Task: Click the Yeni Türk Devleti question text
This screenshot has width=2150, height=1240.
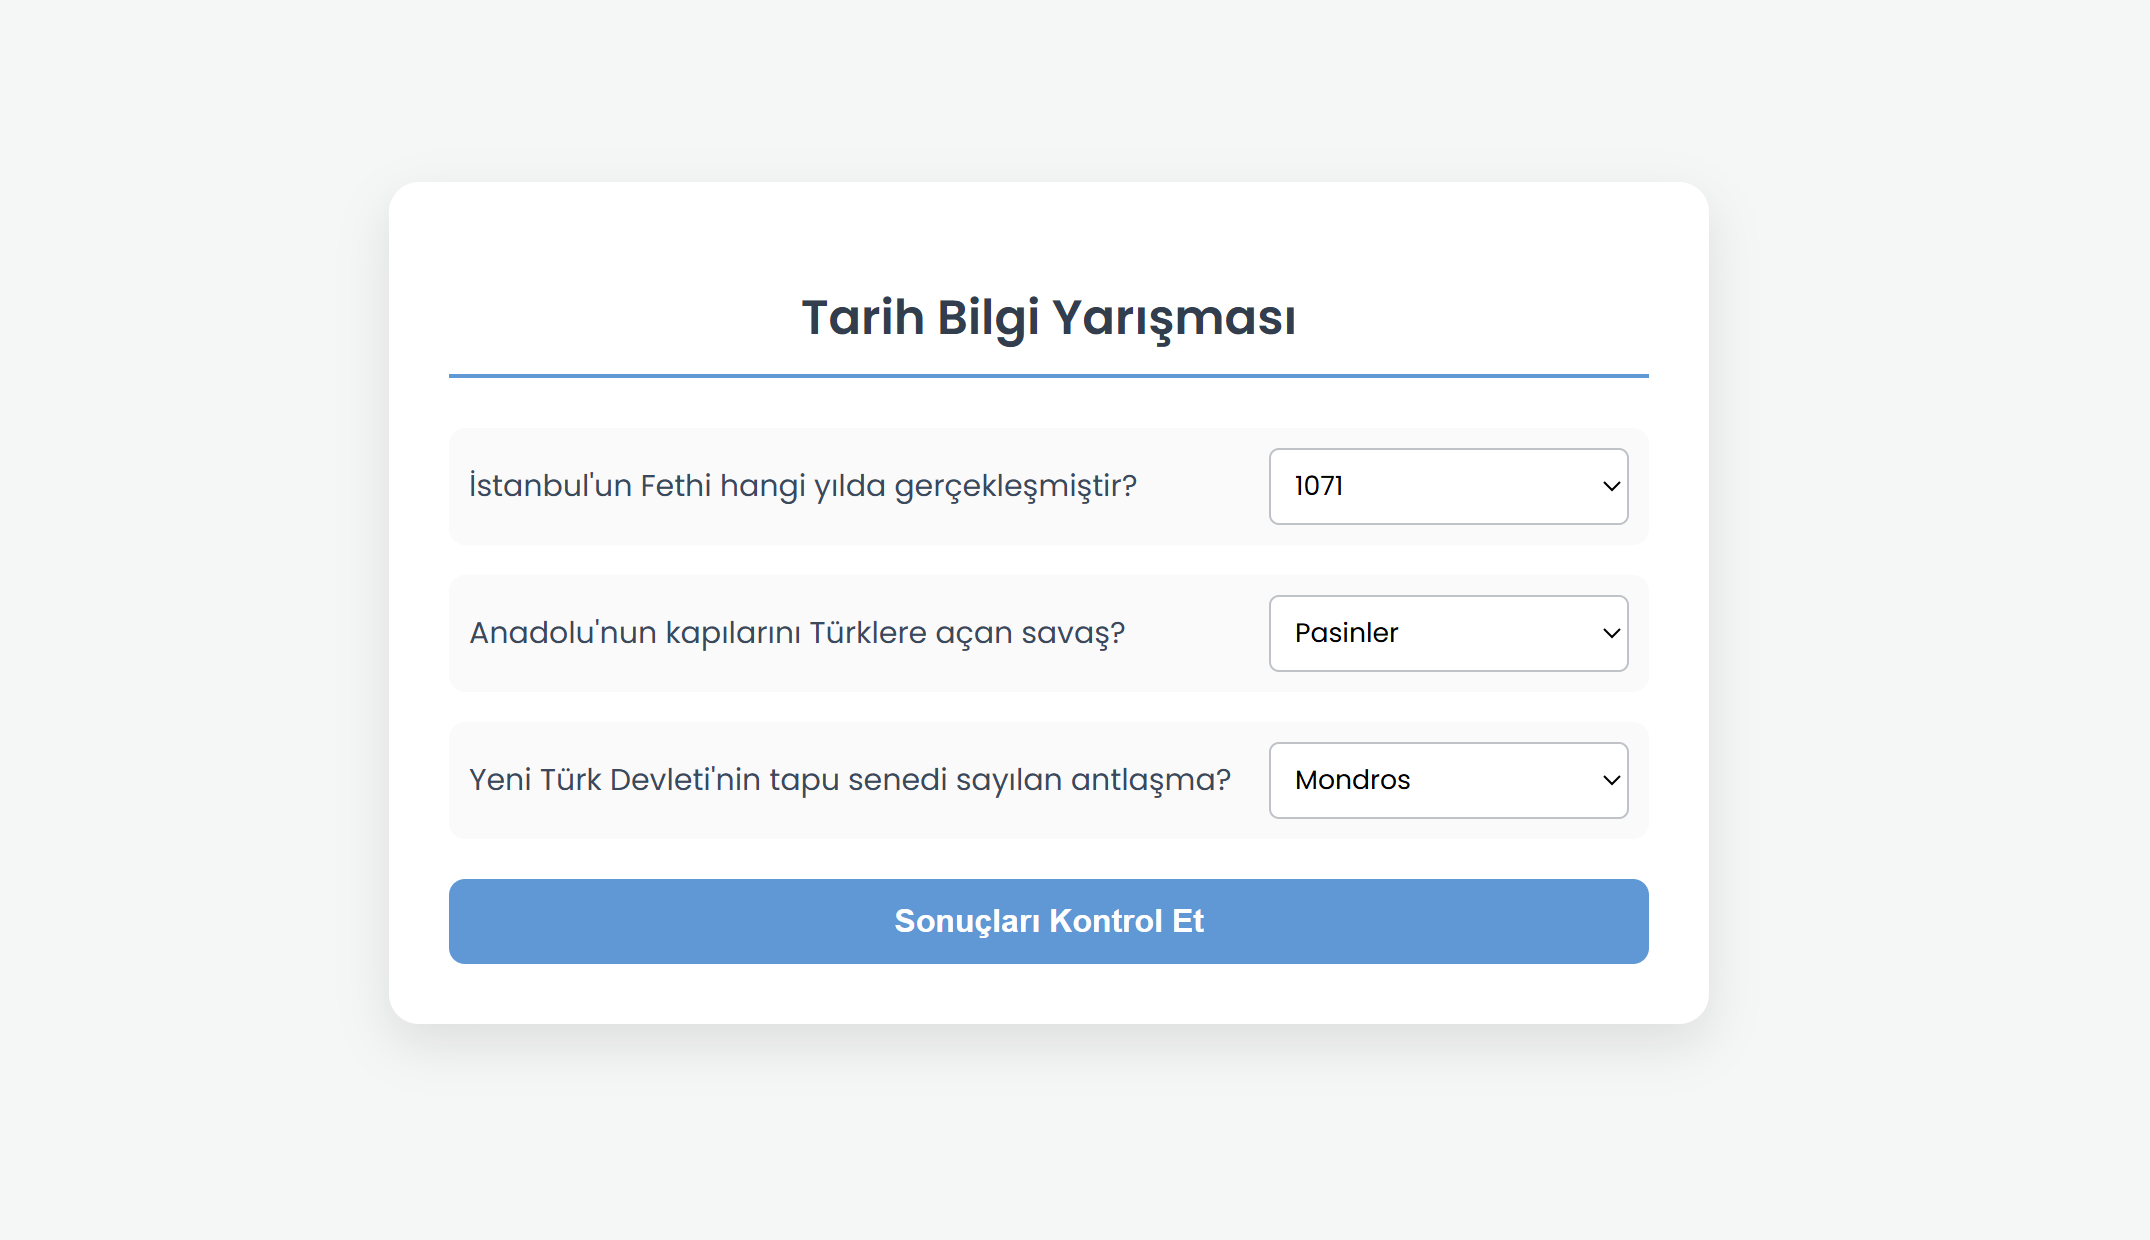Action: [850, 780]
